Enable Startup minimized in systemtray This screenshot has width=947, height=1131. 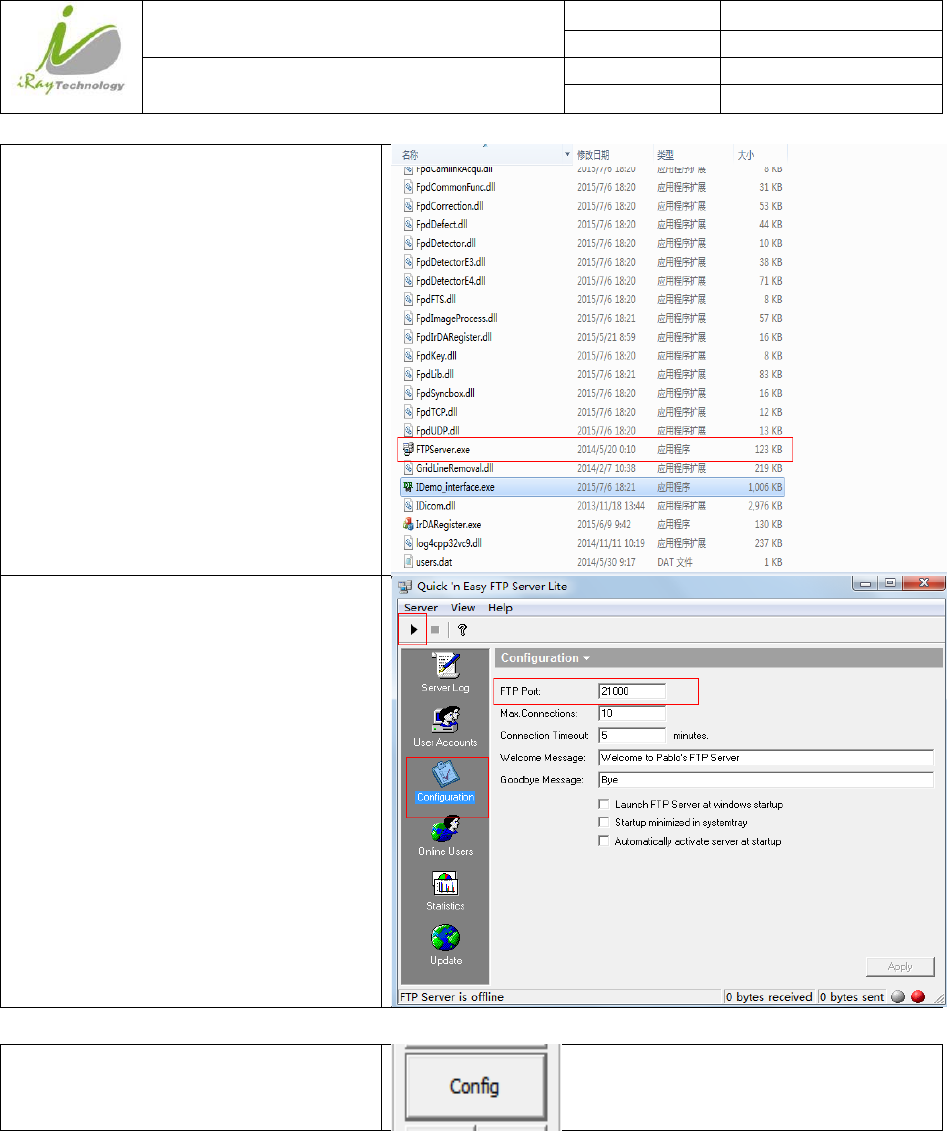click(x=604, y=822)
